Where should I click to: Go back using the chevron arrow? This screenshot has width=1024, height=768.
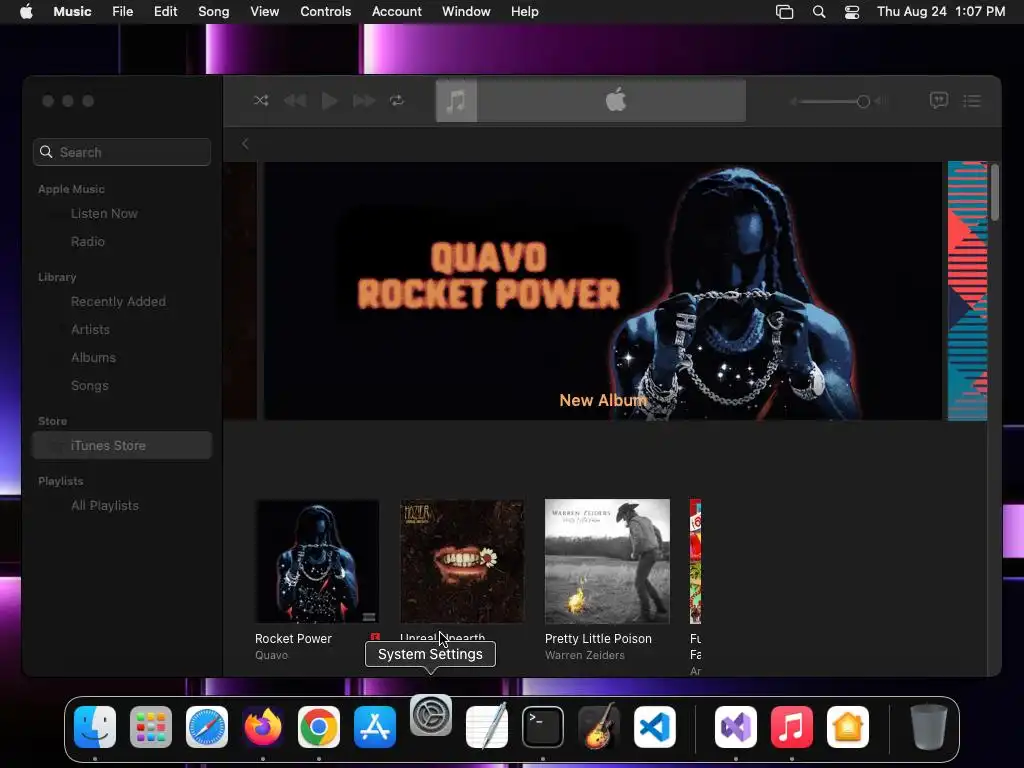(x=245, y=144)
